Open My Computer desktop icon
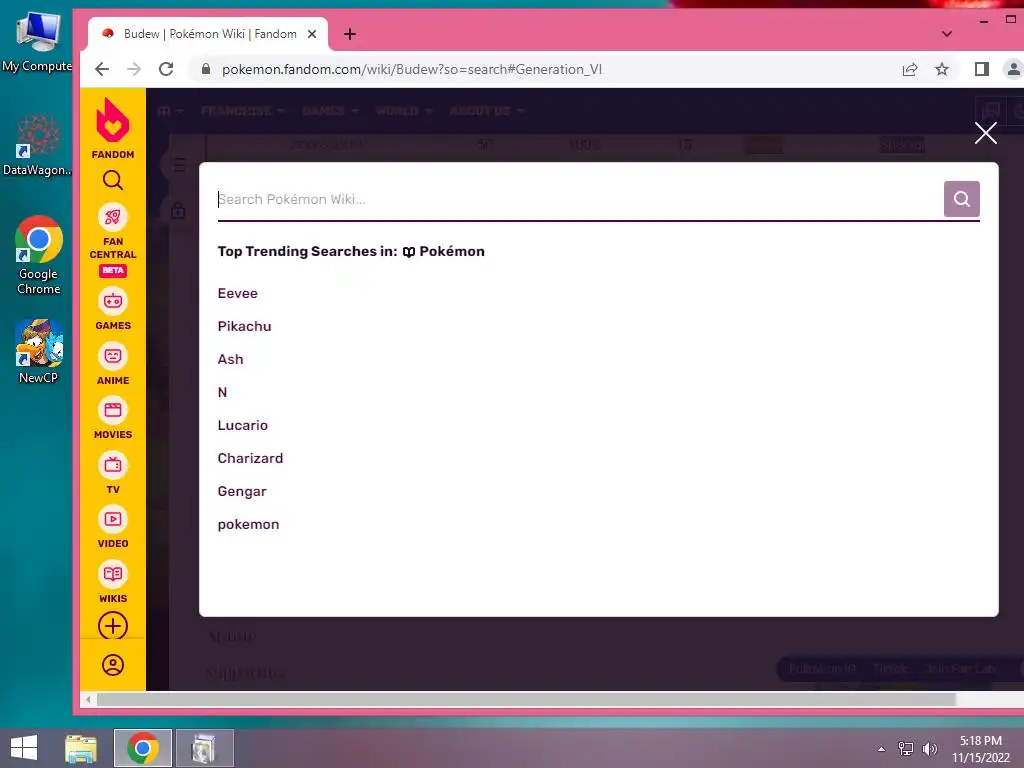Viewport: 1024px width, 768px height. (37, 42)
